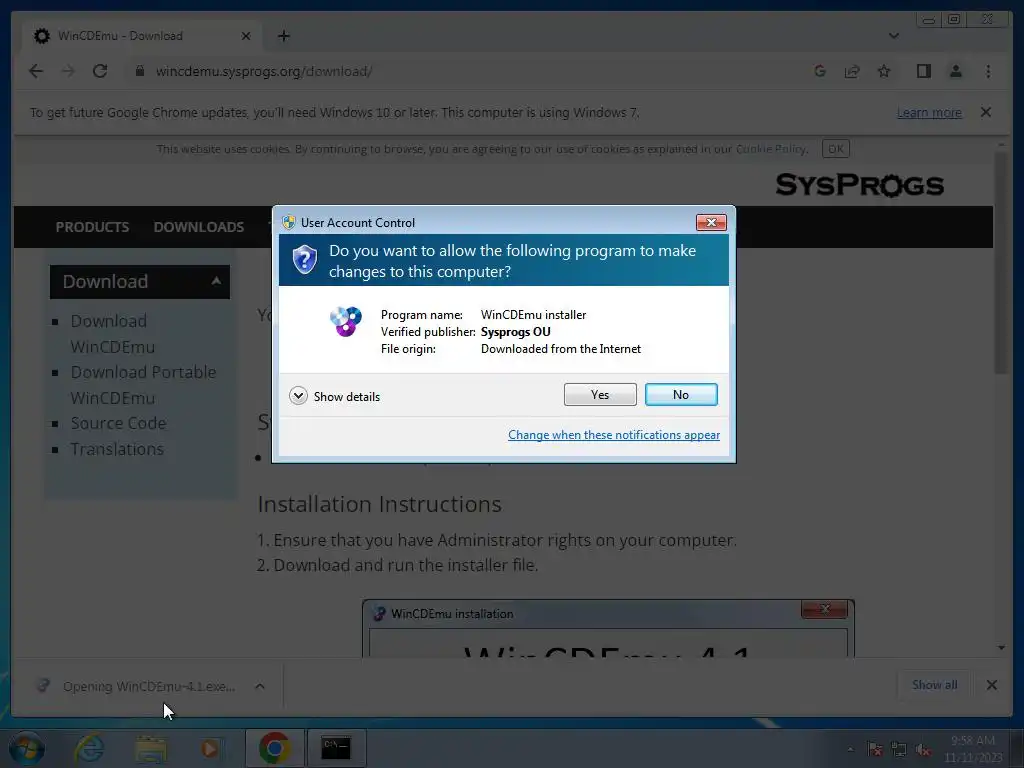Open Windows Media Player from taskbar
This screenshot has height=768, width=1024.
coord(210,748)
